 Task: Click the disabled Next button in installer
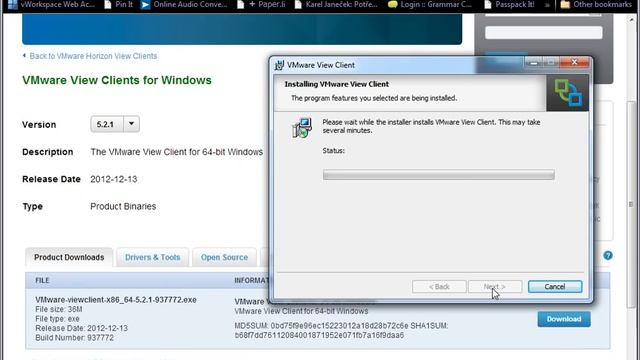pyautogui.click(x=495, y=287)
